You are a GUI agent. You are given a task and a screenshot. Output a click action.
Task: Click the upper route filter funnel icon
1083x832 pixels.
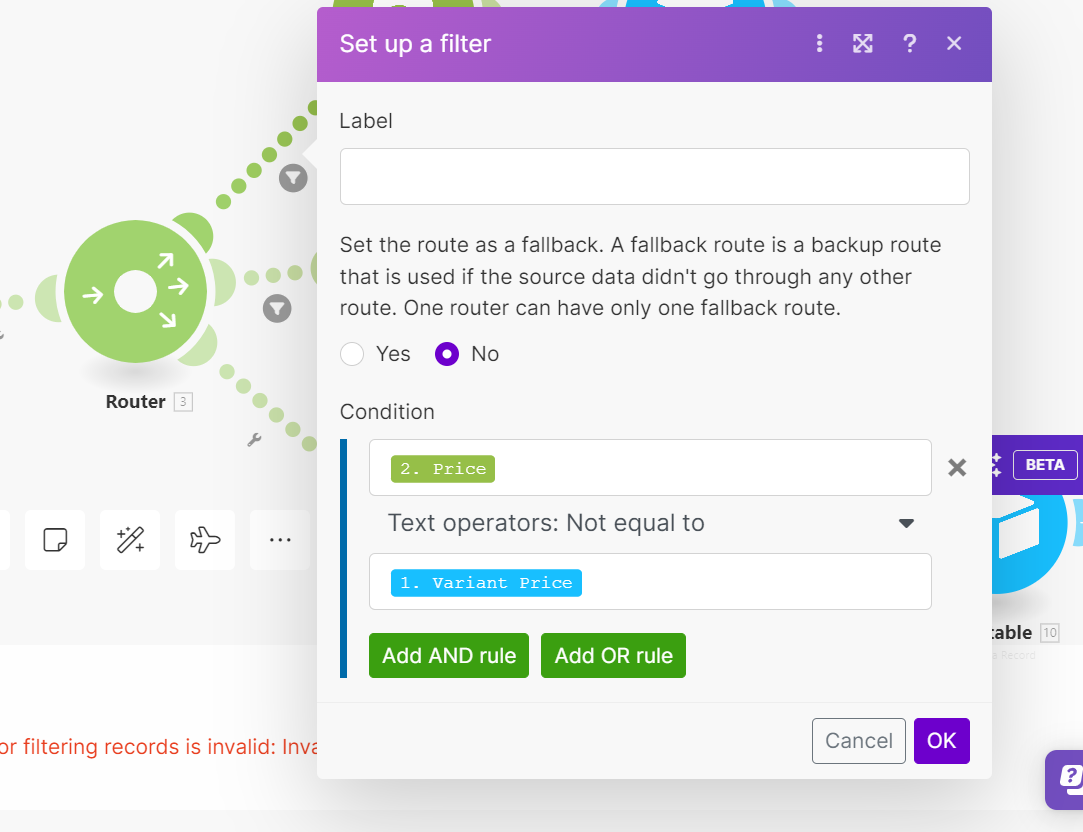click(x=292, y=178)
